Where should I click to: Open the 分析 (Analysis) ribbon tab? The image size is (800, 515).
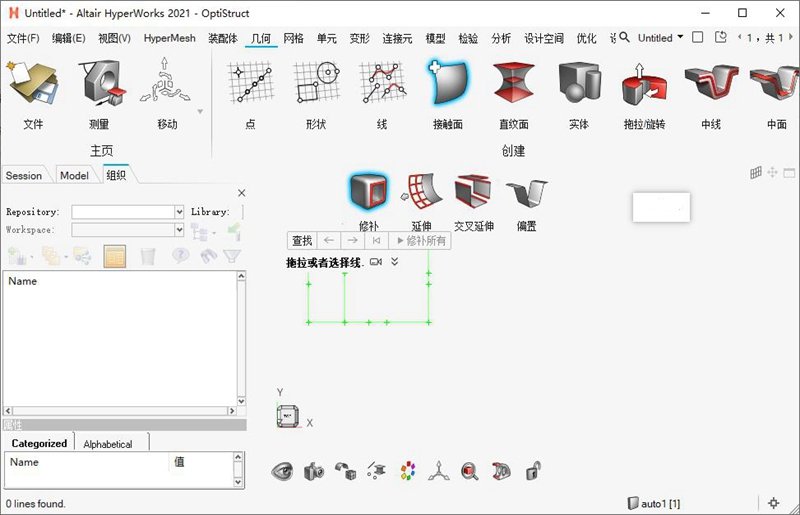tap(501, 38)
